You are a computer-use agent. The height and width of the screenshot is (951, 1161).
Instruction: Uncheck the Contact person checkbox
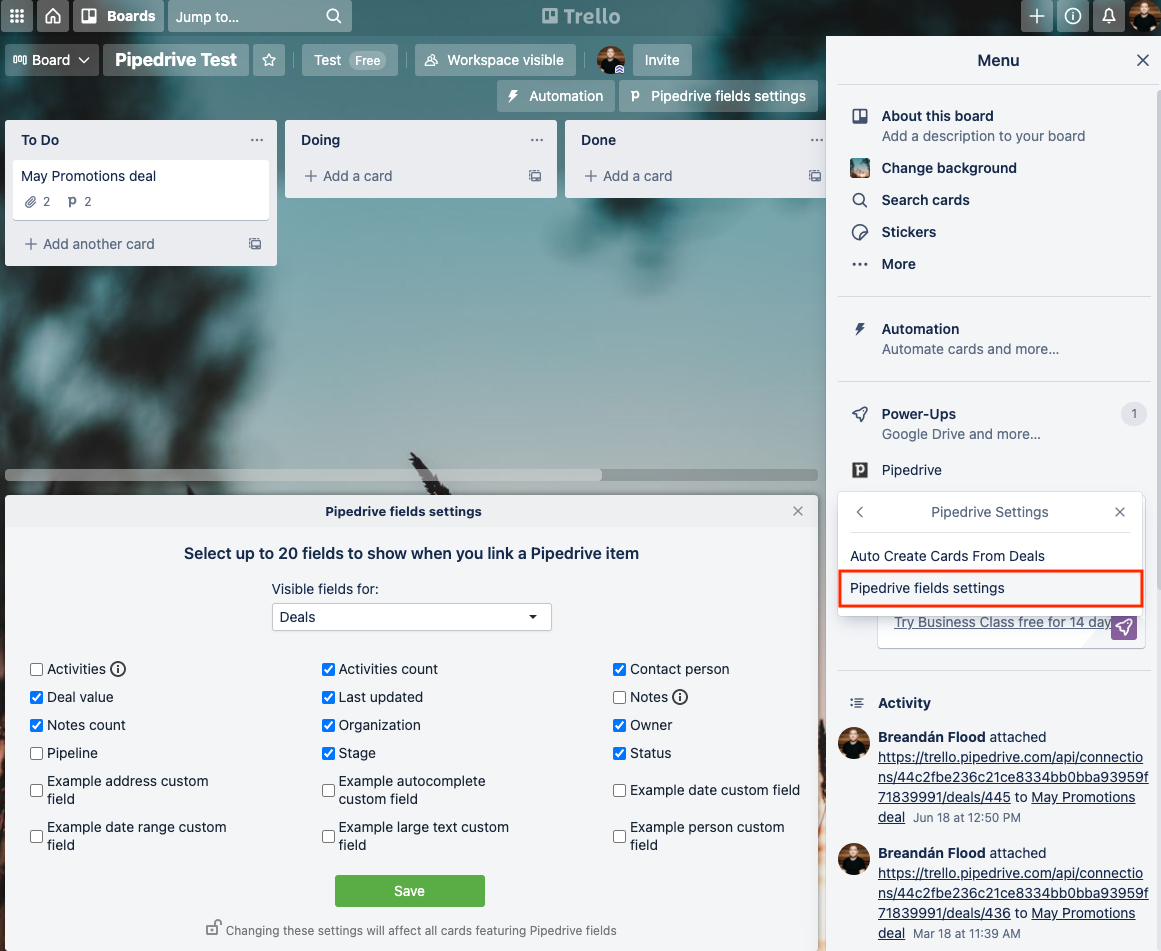click(620, 670)
